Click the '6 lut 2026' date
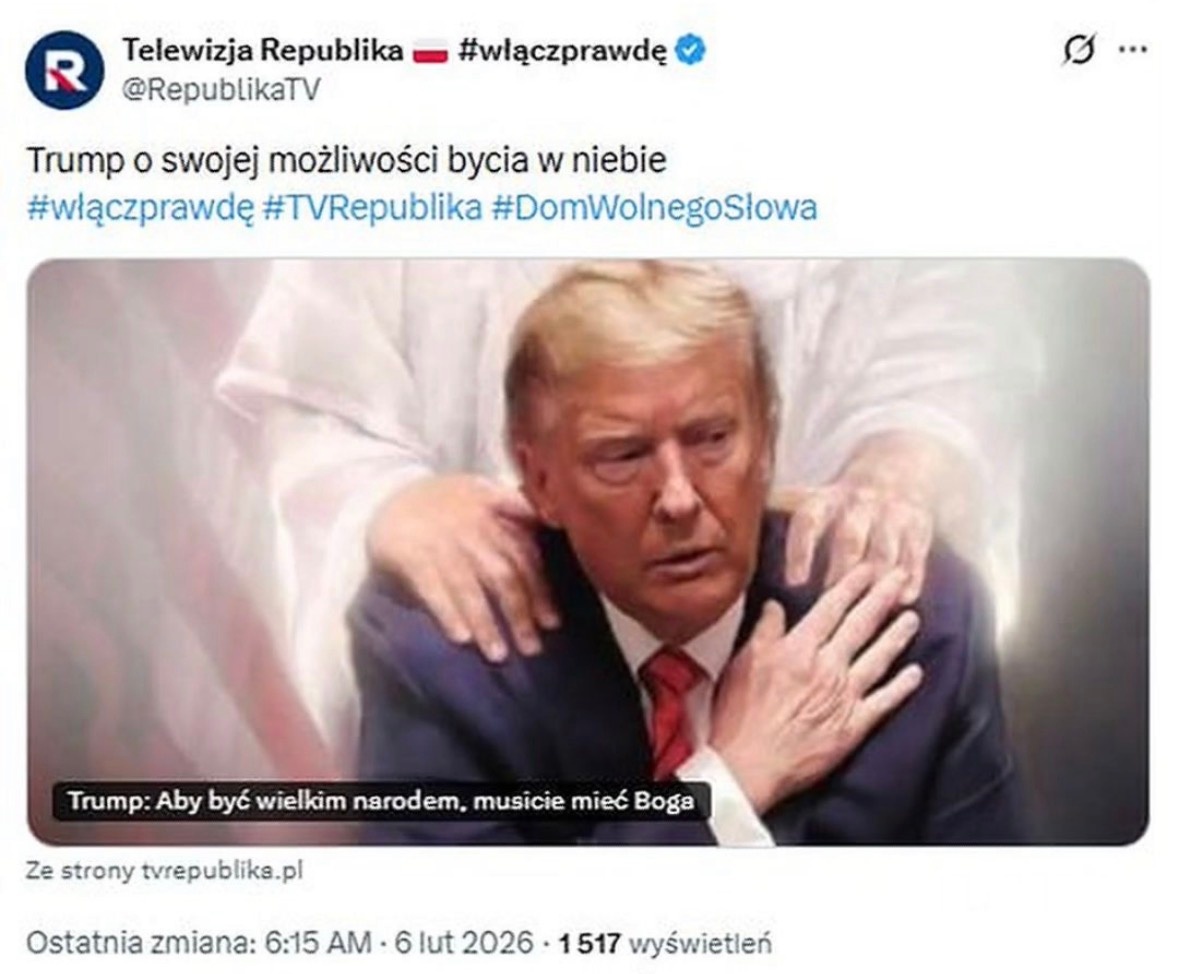Viewport: 1179px width, 974px height. pos(464,942)
